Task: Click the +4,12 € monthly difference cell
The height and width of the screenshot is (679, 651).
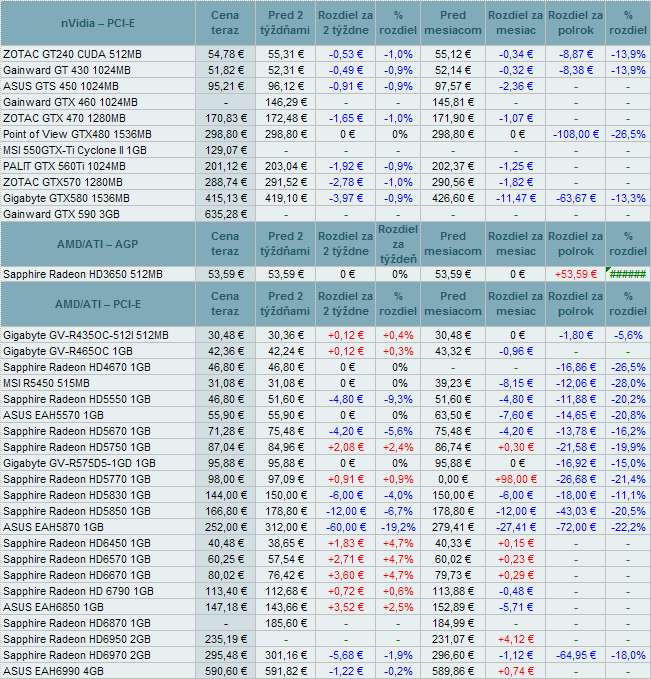Action: point(515,640)
